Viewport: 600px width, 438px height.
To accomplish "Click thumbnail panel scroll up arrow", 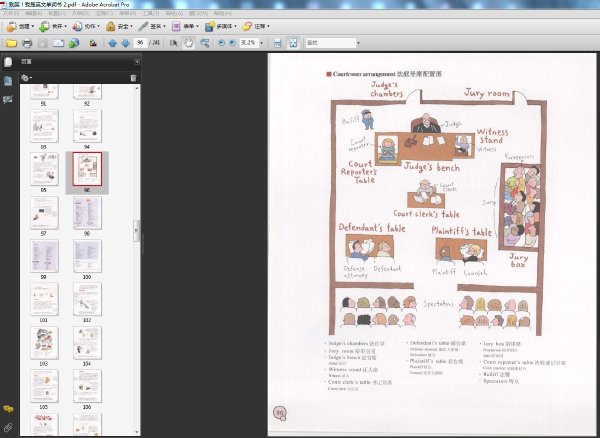I will click(137, 88).
